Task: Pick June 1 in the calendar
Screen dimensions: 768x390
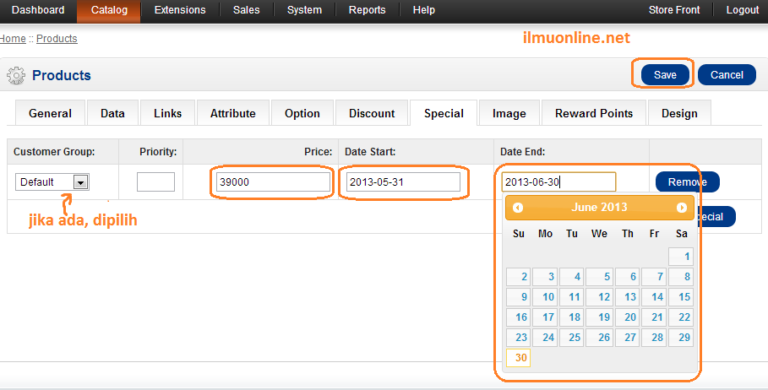Action: (x=681, y=257)
